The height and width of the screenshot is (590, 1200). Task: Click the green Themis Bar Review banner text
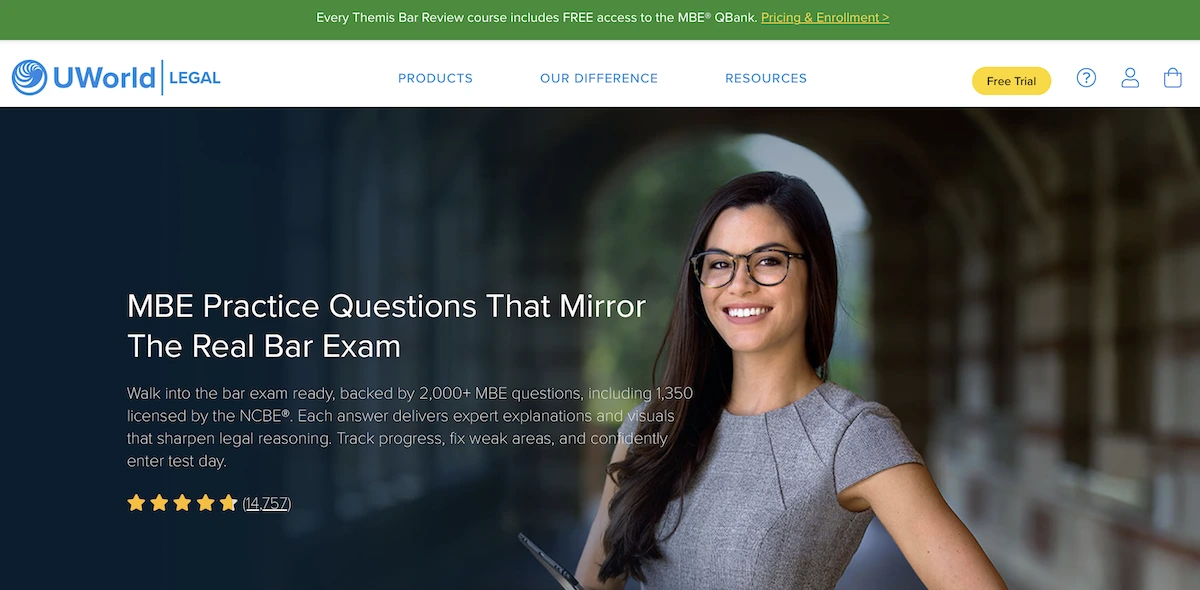pos(536,18)
